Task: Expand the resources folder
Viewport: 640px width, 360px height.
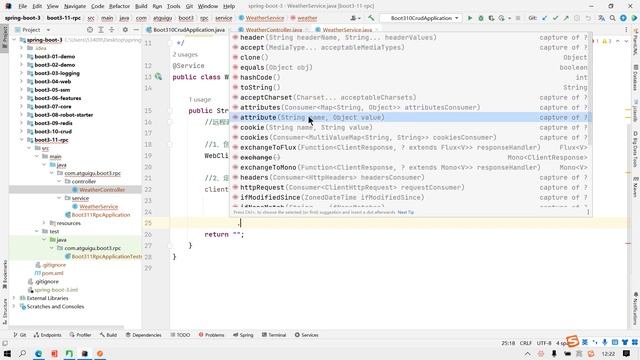Action: pyautogui.click(x=44, y=223)
